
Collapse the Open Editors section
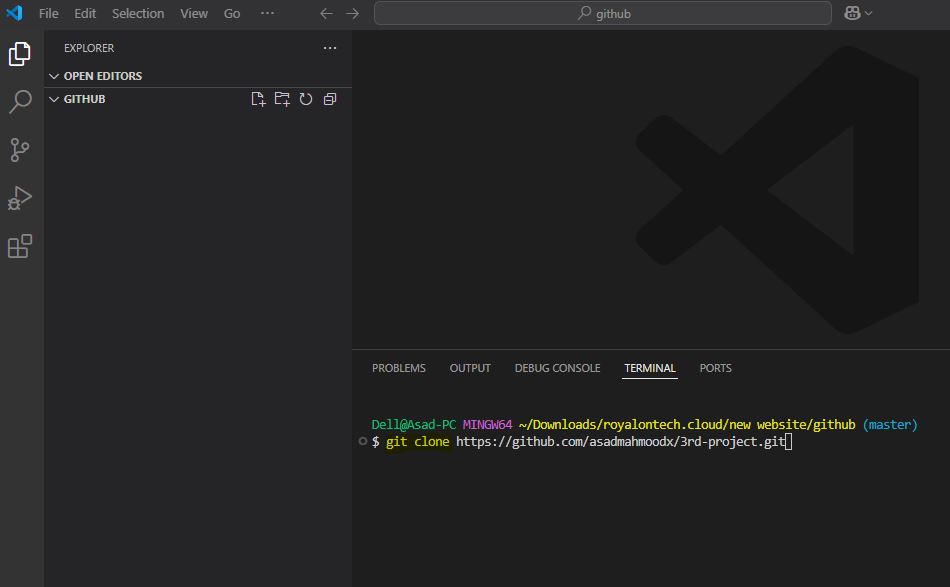[x=198, y=76]
